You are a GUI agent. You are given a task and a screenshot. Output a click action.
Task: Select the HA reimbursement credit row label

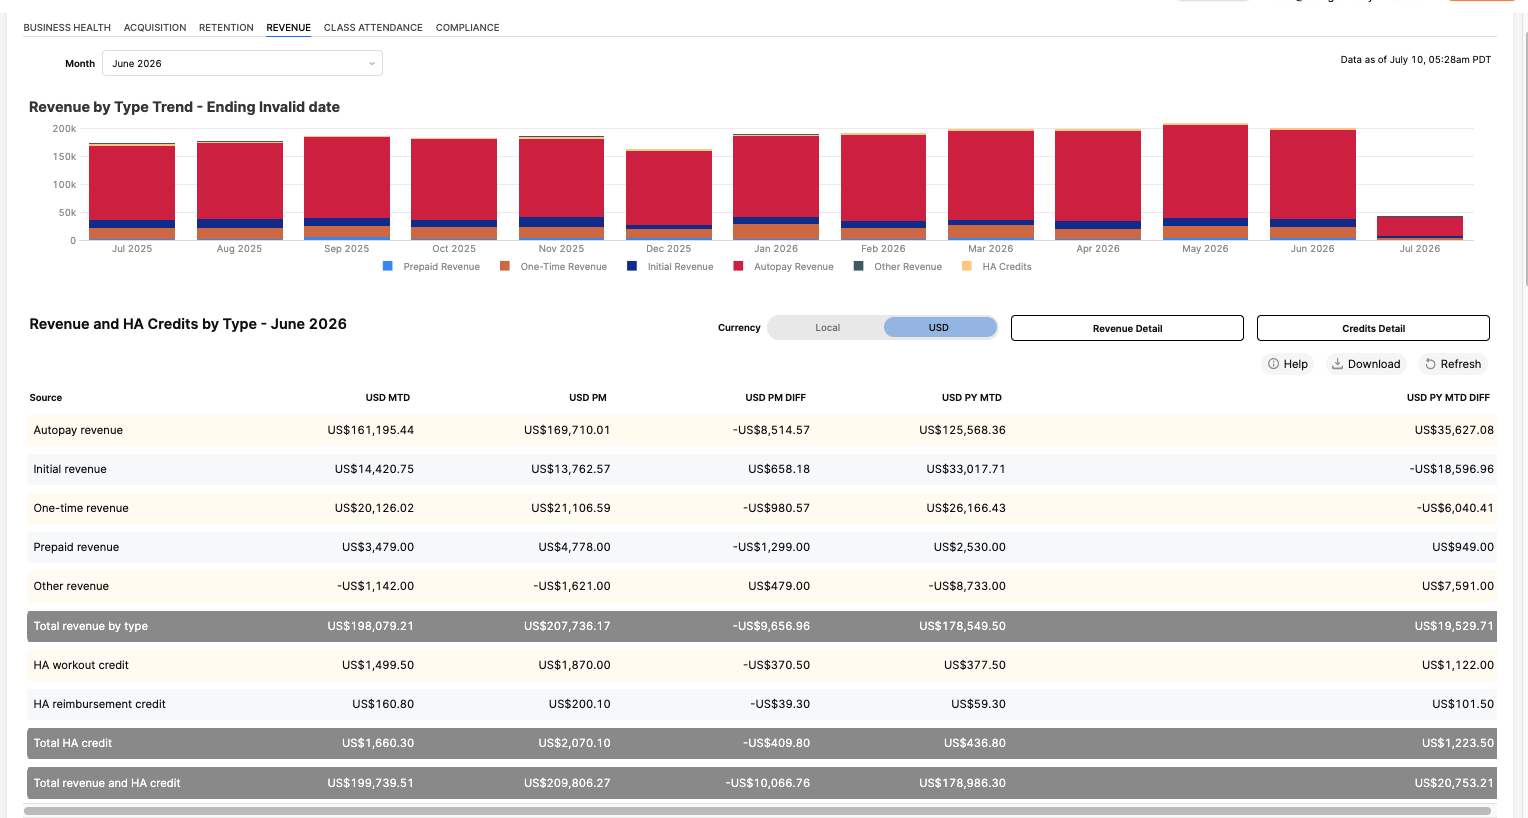pyautogui.click(x=100, y=704)
